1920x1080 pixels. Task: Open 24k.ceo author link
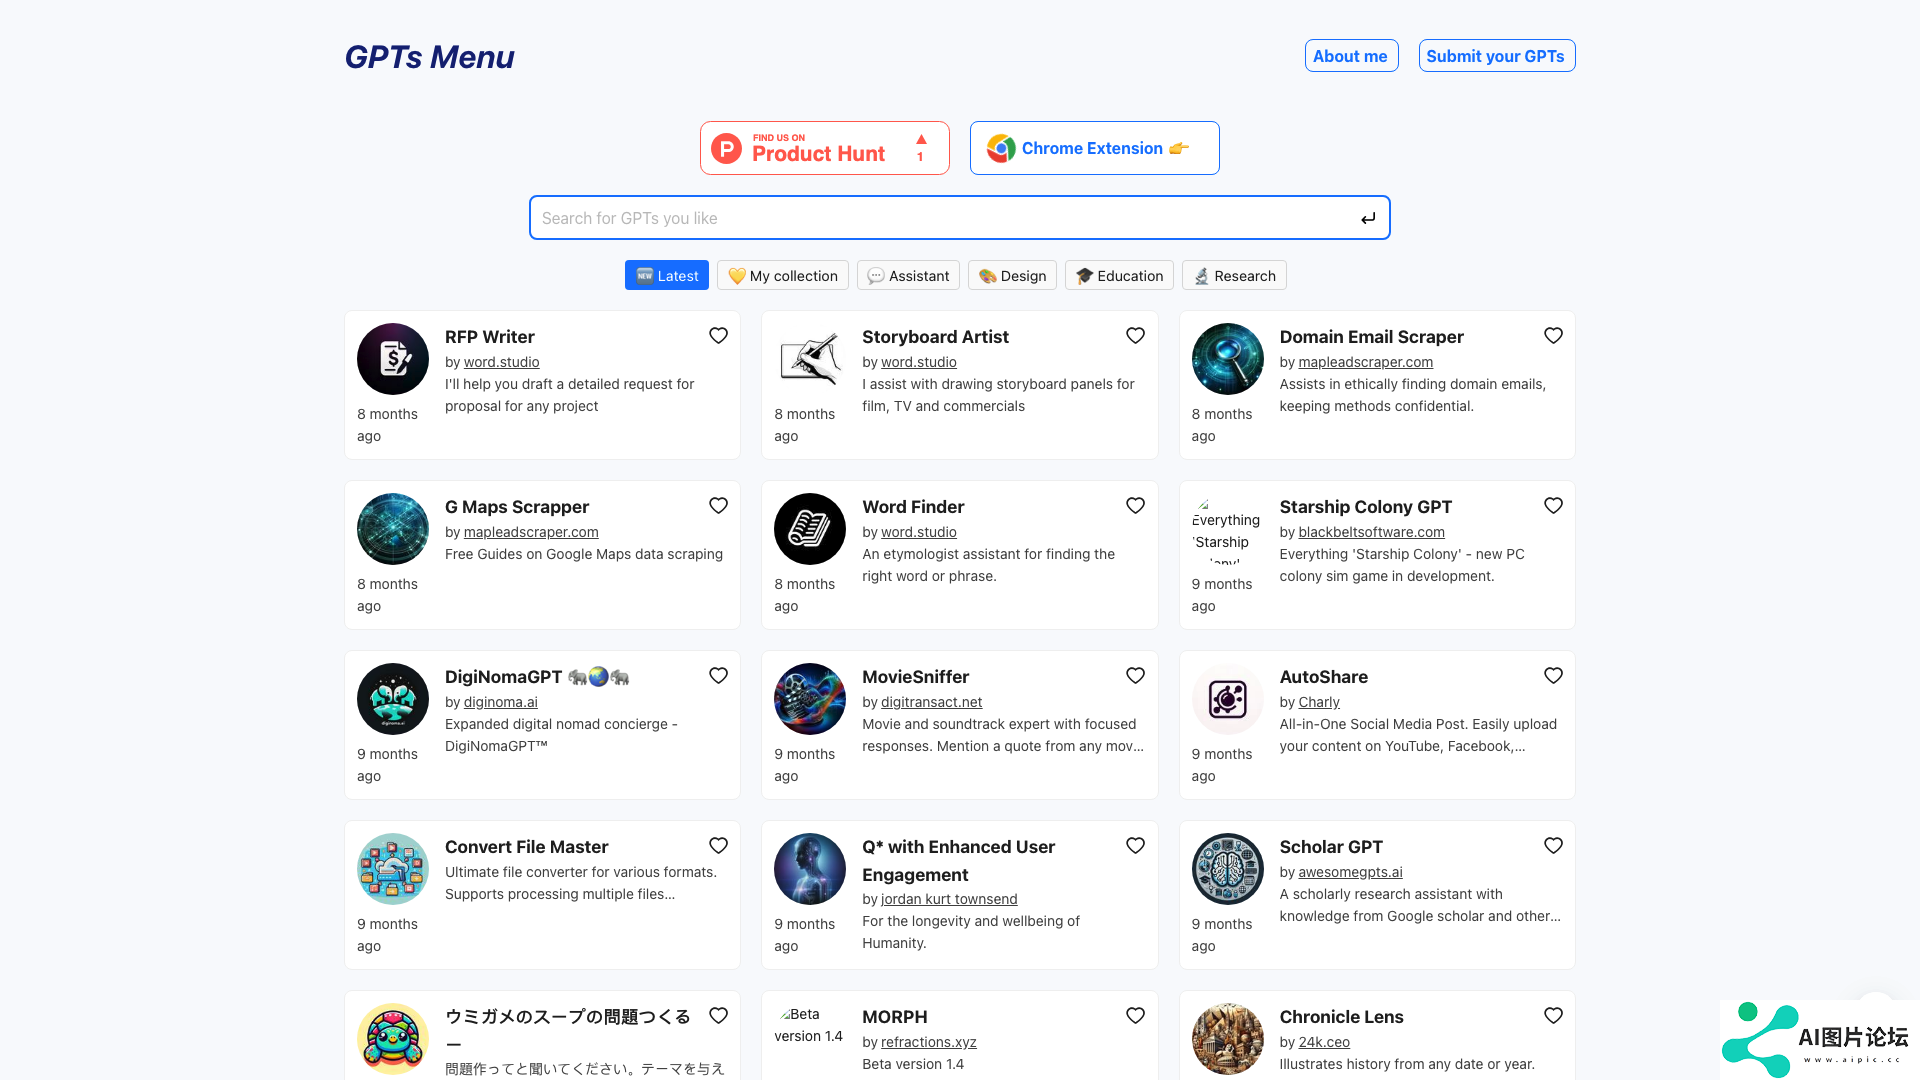click(1323, 1042)
